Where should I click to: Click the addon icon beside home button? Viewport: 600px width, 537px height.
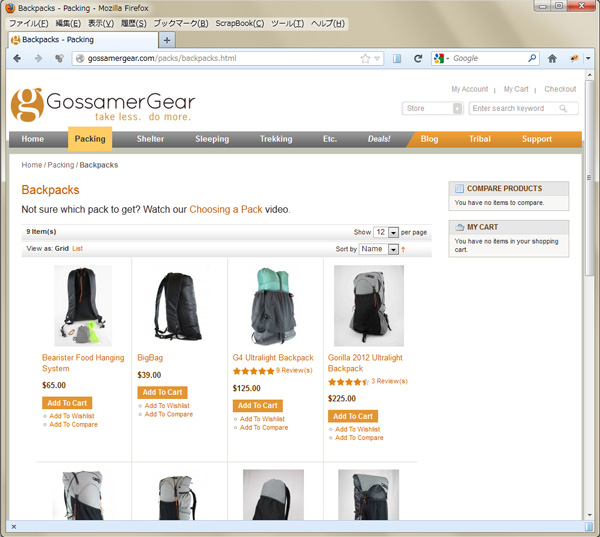(574, 59)
